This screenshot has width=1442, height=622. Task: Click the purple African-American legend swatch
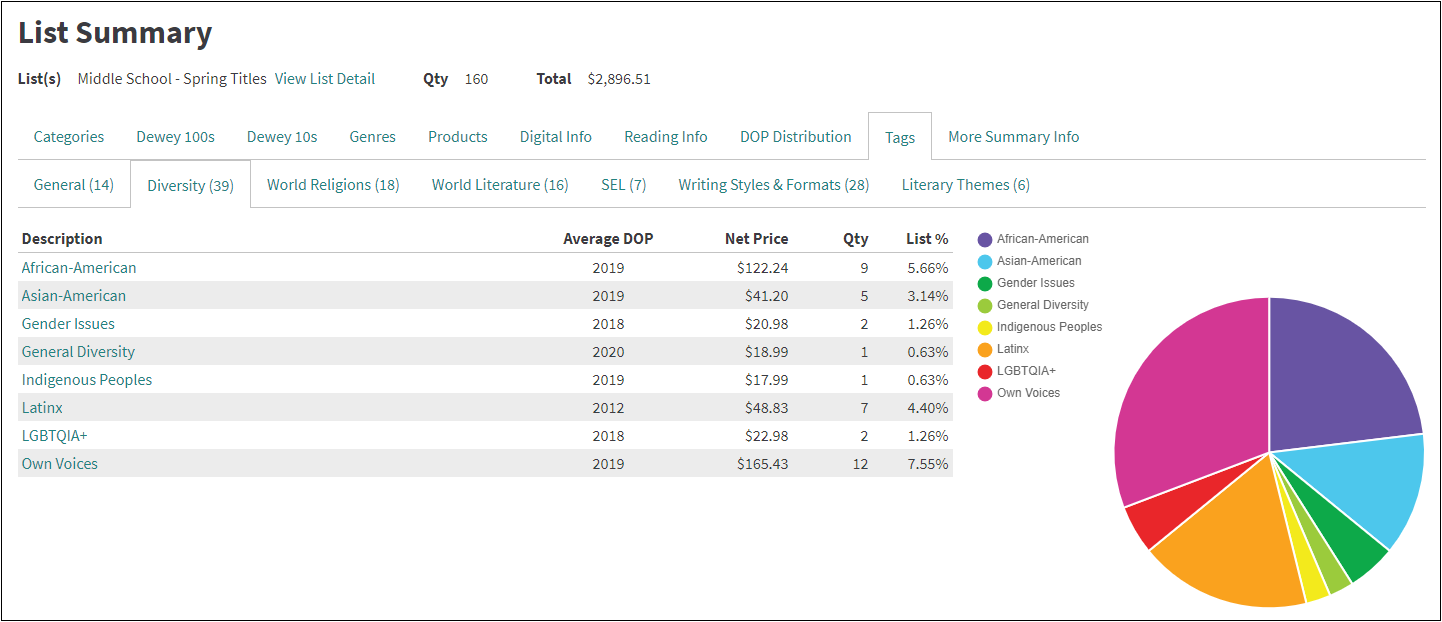click(985, 240)
